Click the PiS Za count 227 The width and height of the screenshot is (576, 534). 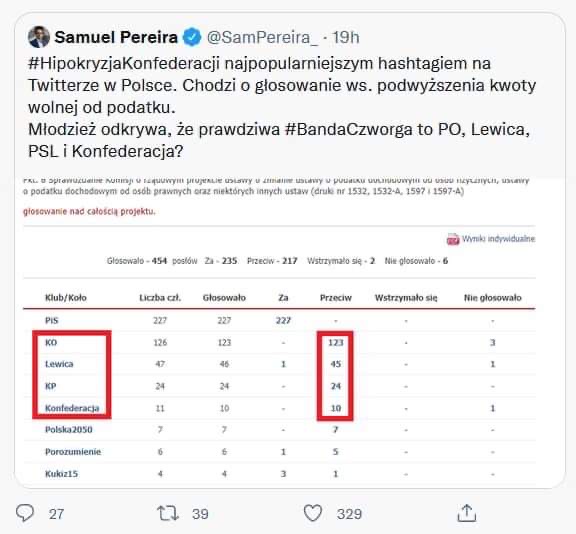tap(283, 321)
